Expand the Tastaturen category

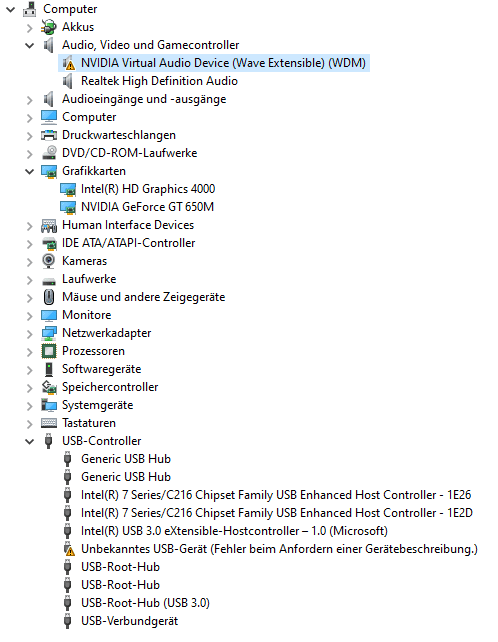point(29,424)
